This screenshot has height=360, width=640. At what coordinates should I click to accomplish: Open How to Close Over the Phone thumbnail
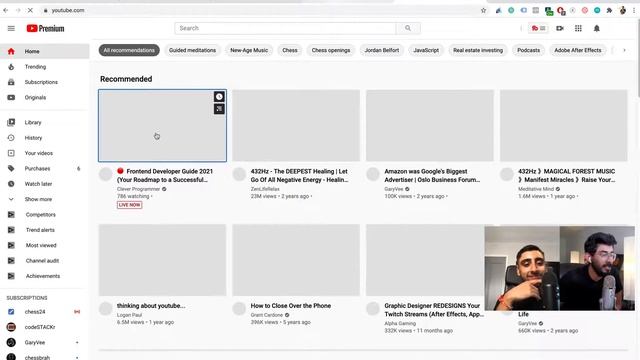tap(296, 260)
